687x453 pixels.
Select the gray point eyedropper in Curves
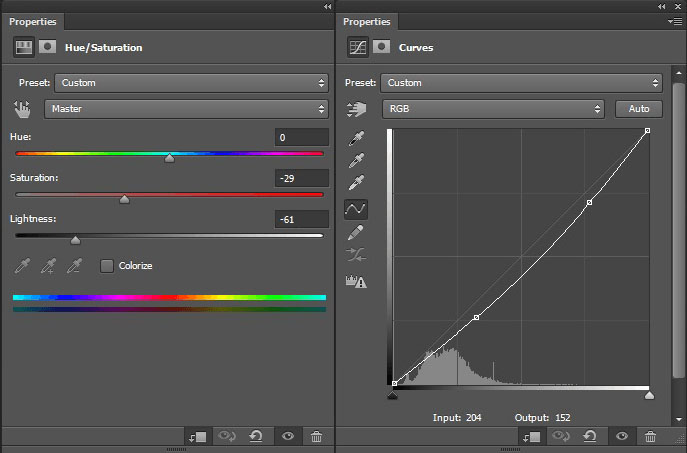click(356, 160)
